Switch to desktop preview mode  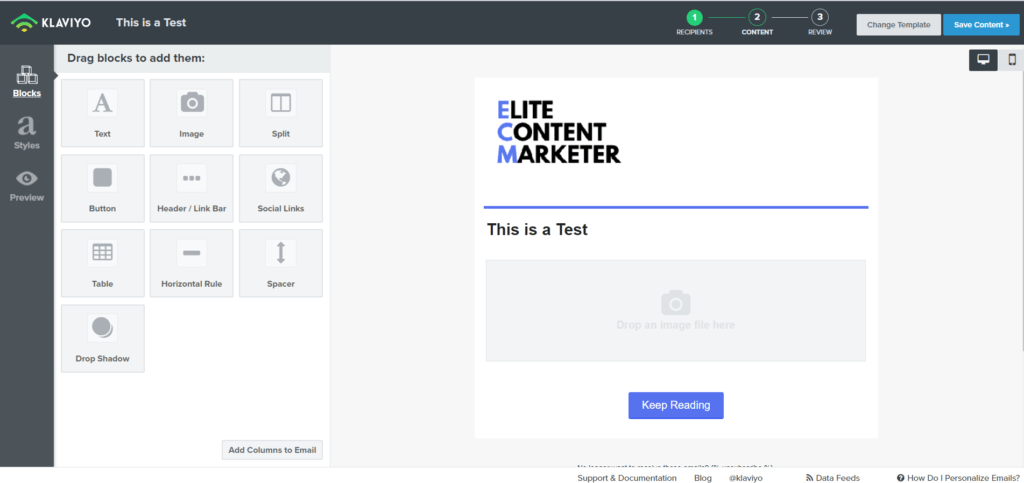tap(983, 59)
